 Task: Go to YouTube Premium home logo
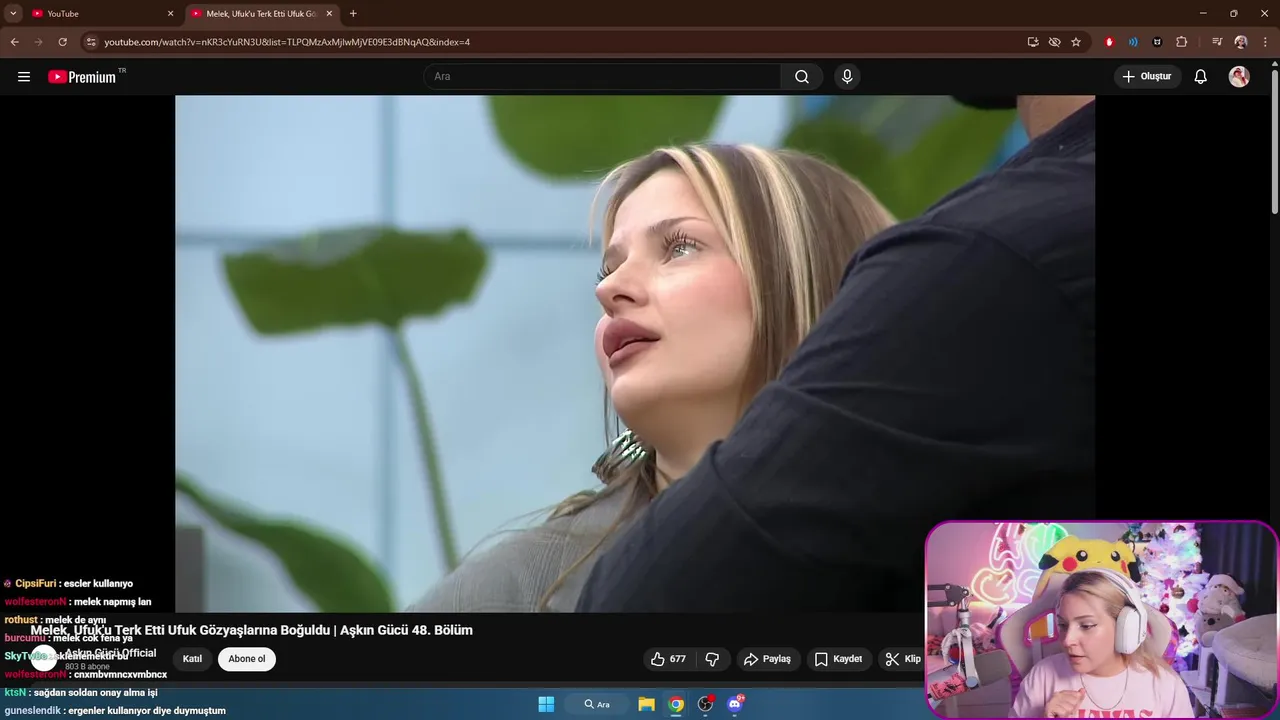(x=82, y=77)
